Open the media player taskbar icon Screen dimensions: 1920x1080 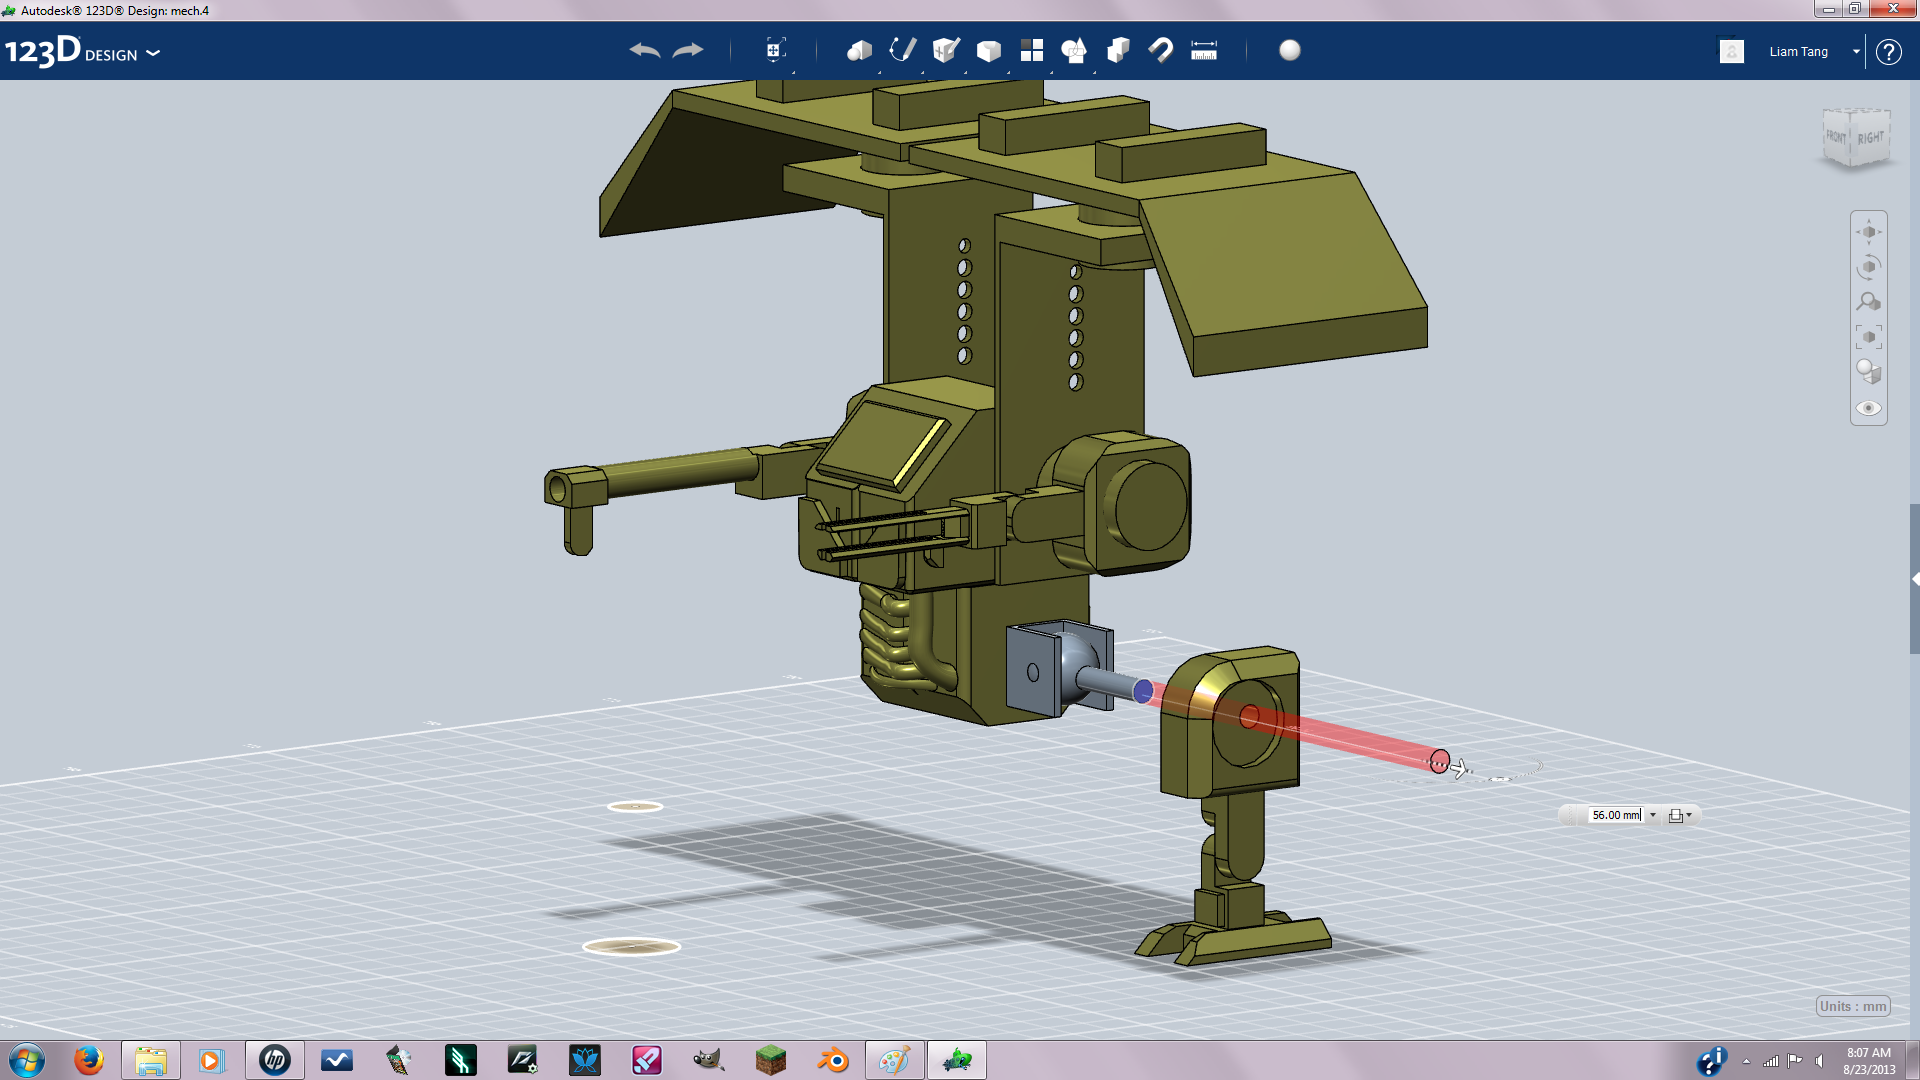(x=211, y=1060)
